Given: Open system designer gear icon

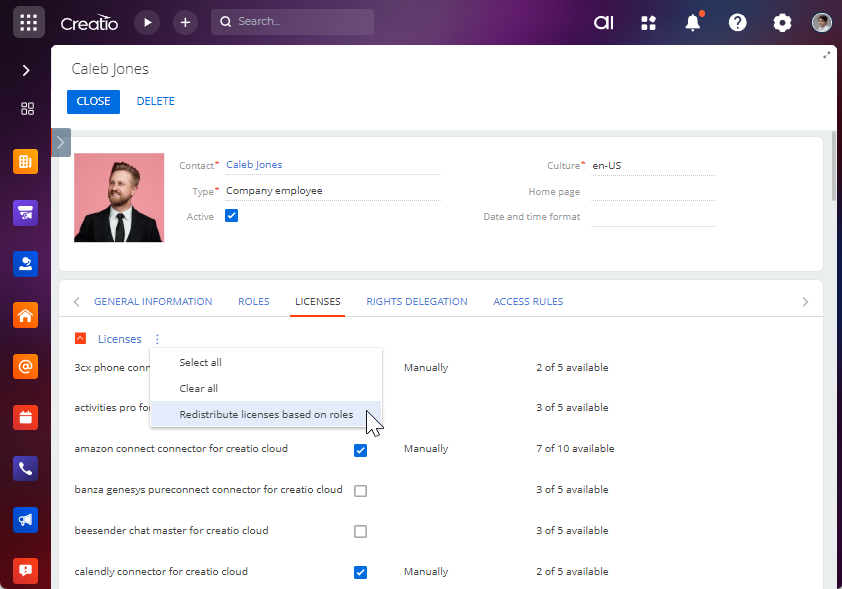Looking at the screenshot, I should (782, 22).
